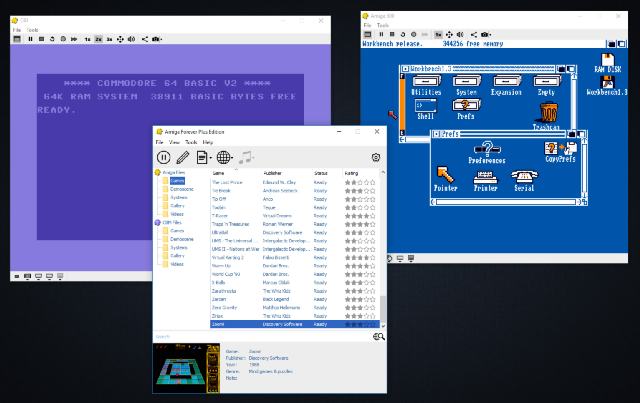
Task: Open the View menu in Amiga Forever
Action: (x=174, y=142)
